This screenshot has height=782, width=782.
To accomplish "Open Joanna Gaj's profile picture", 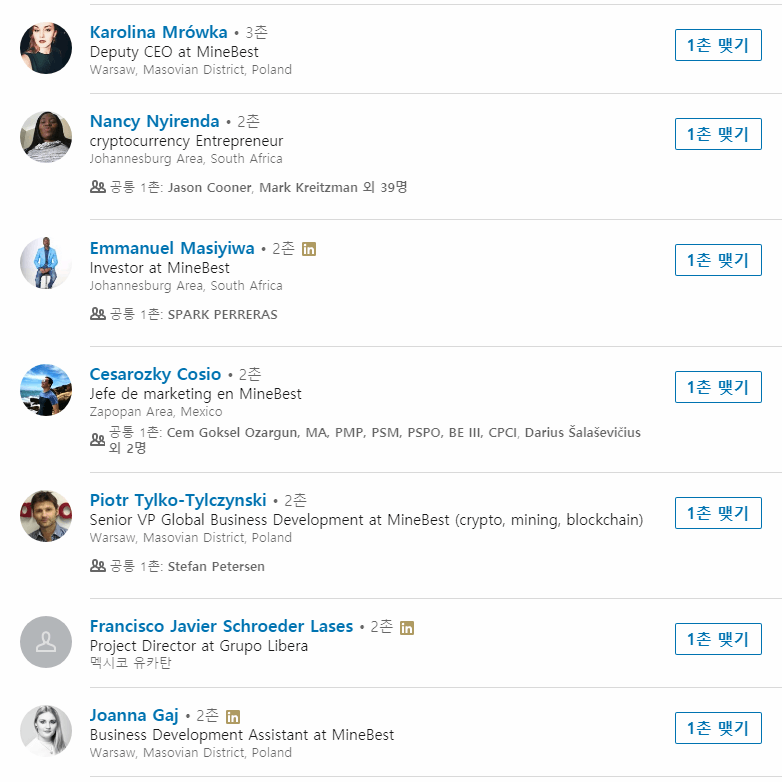I will pos(46,731).
